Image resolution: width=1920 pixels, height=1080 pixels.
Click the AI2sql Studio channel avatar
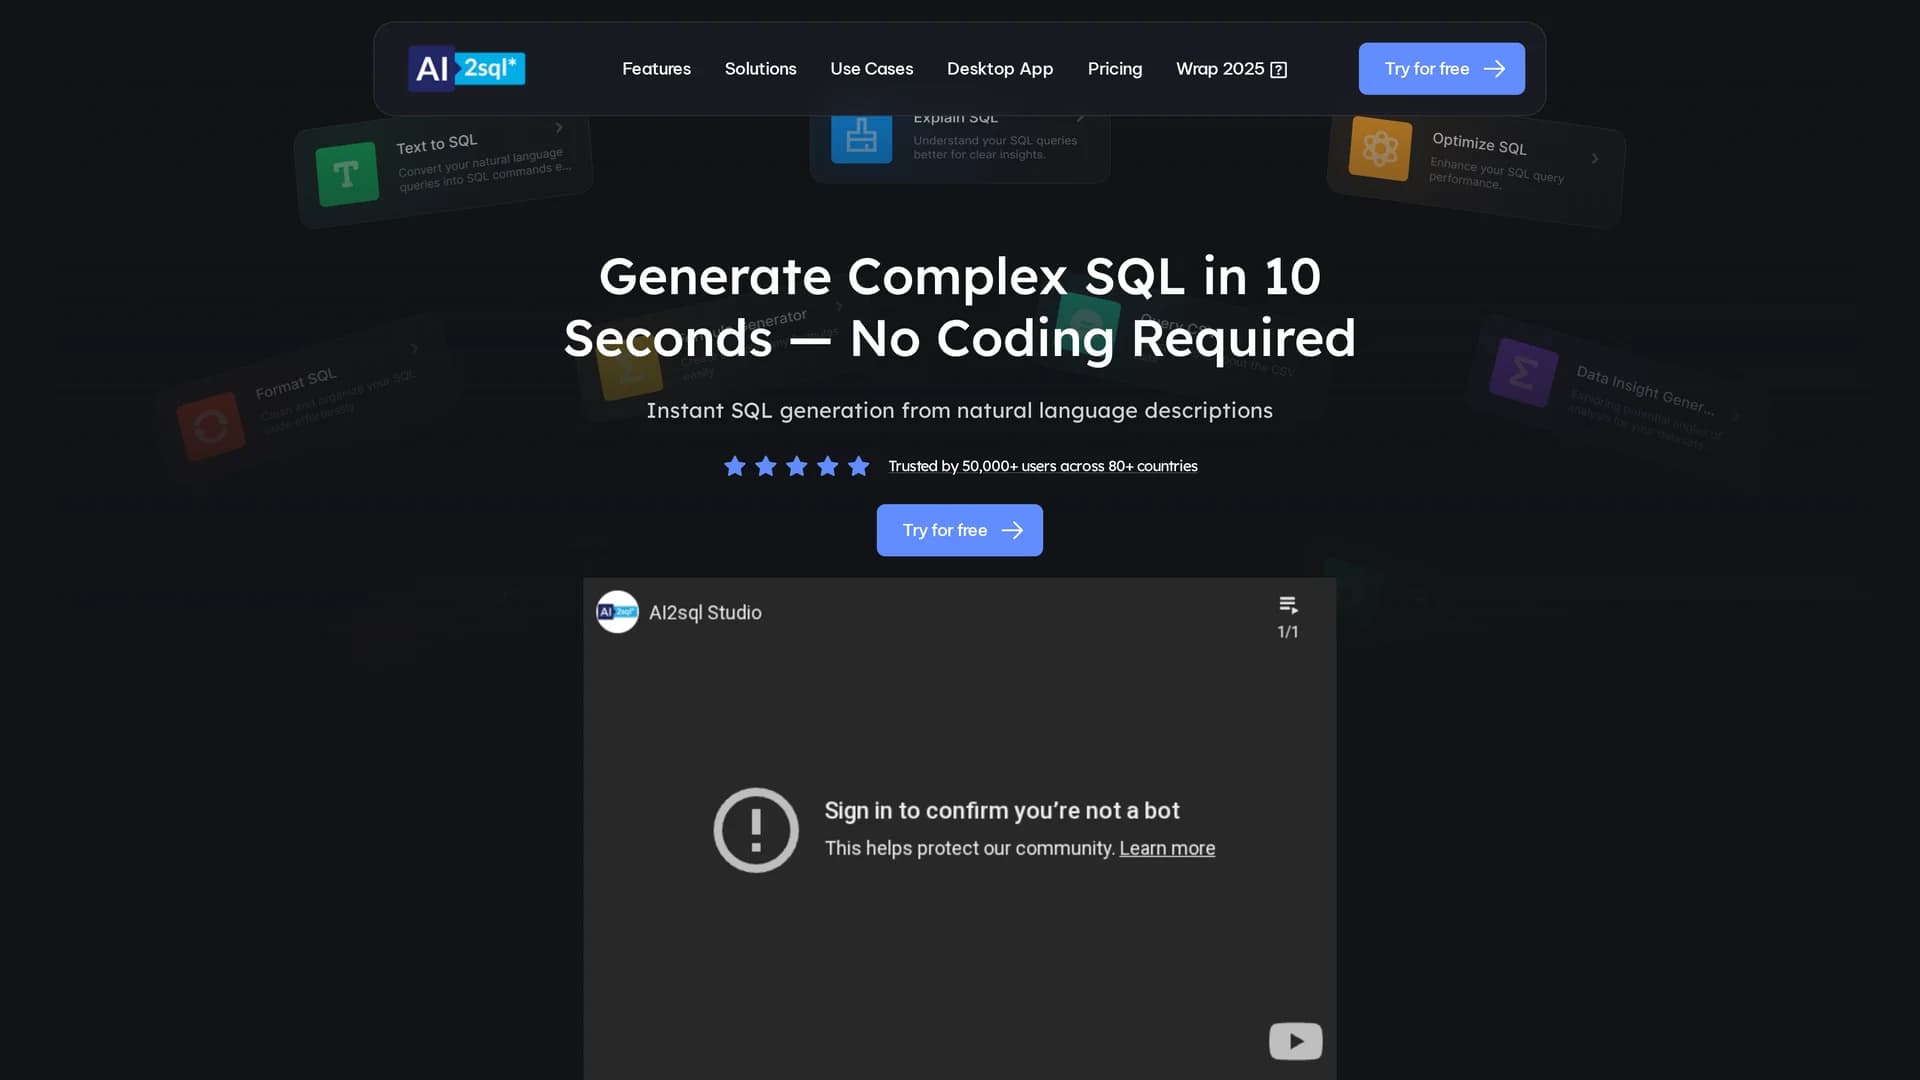617,612
